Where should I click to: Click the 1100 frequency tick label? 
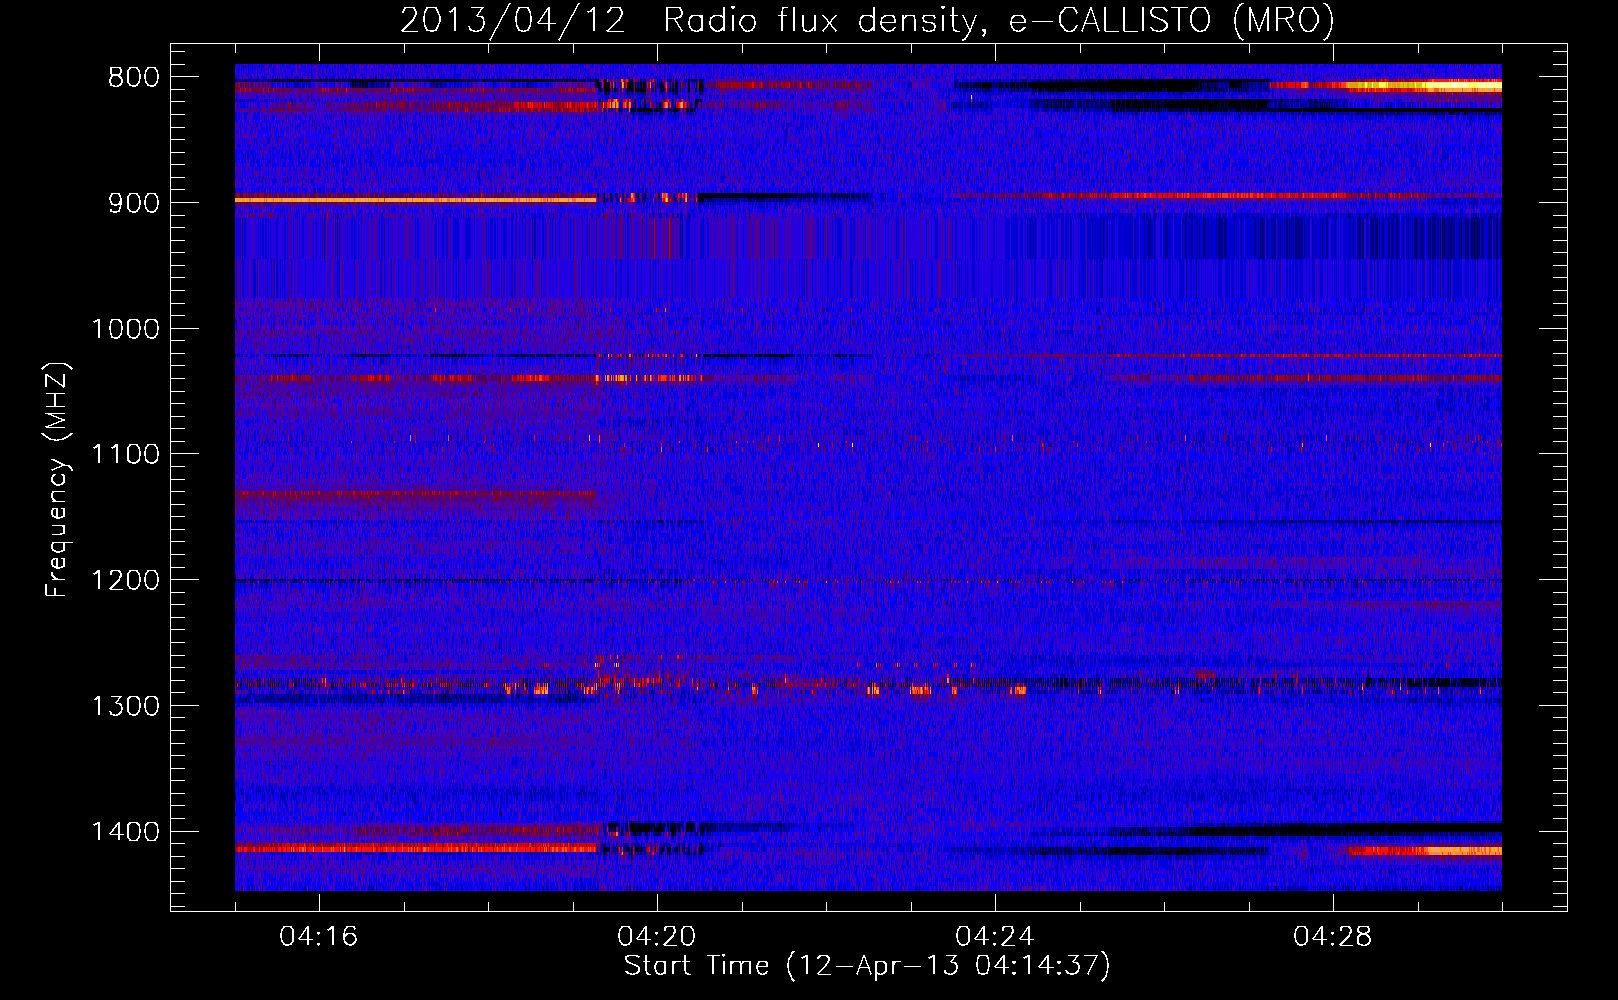coord(125,455)
